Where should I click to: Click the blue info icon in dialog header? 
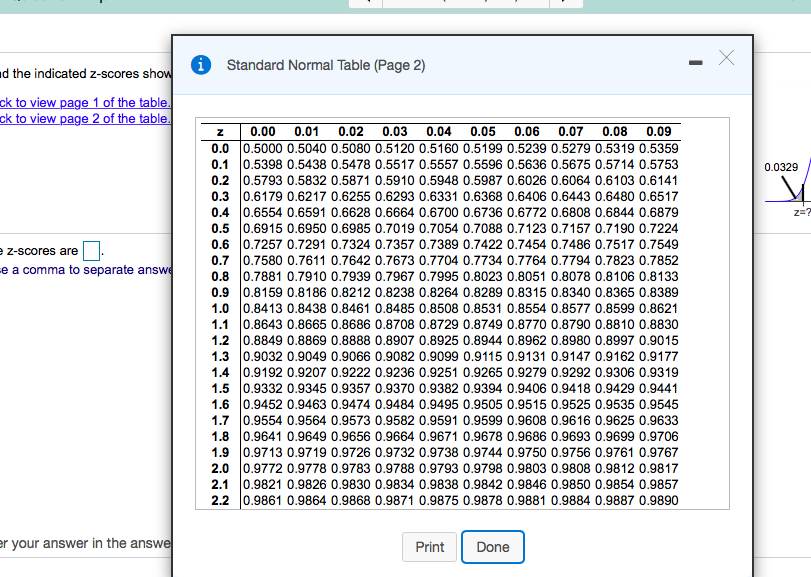(201, 65)
